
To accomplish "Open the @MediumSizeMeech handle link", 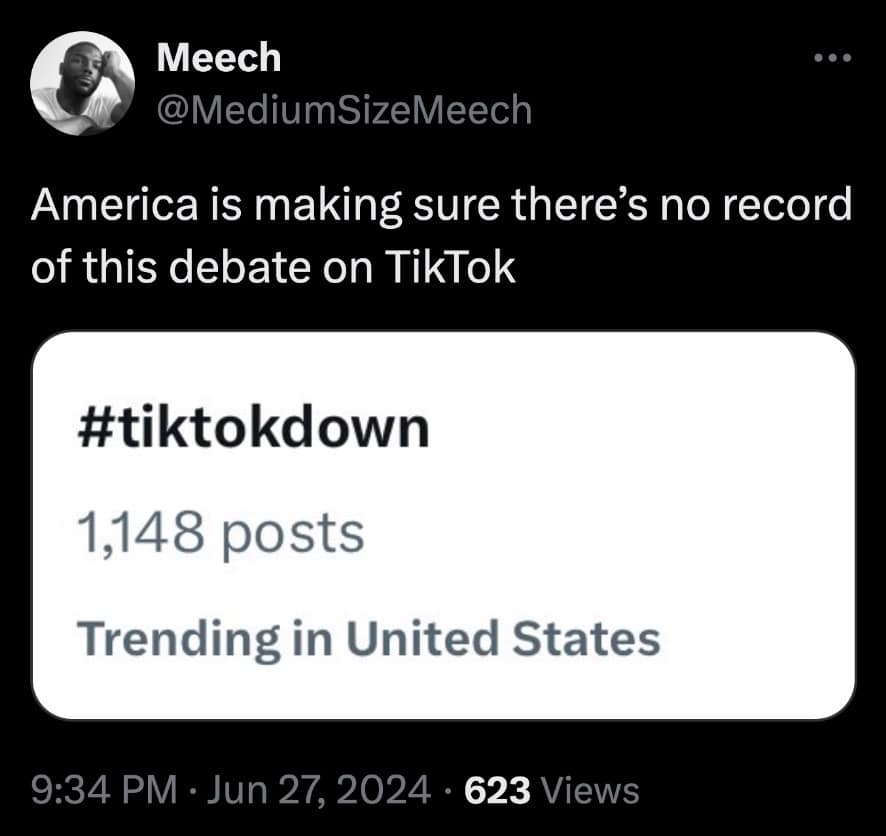I will tap(344, 108).
